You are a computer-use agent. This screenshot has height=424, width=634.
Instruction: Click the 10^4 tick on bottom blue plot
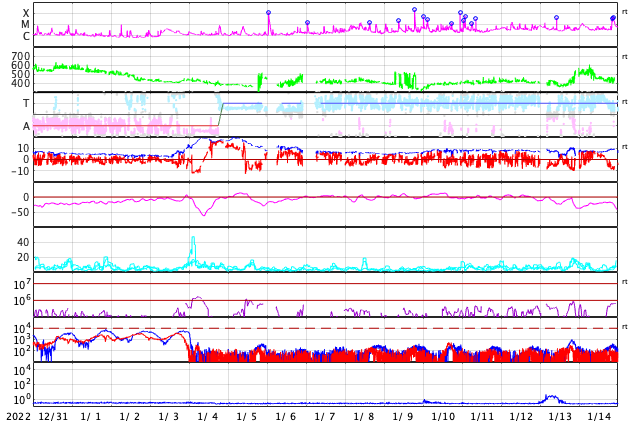coord(22,370)
